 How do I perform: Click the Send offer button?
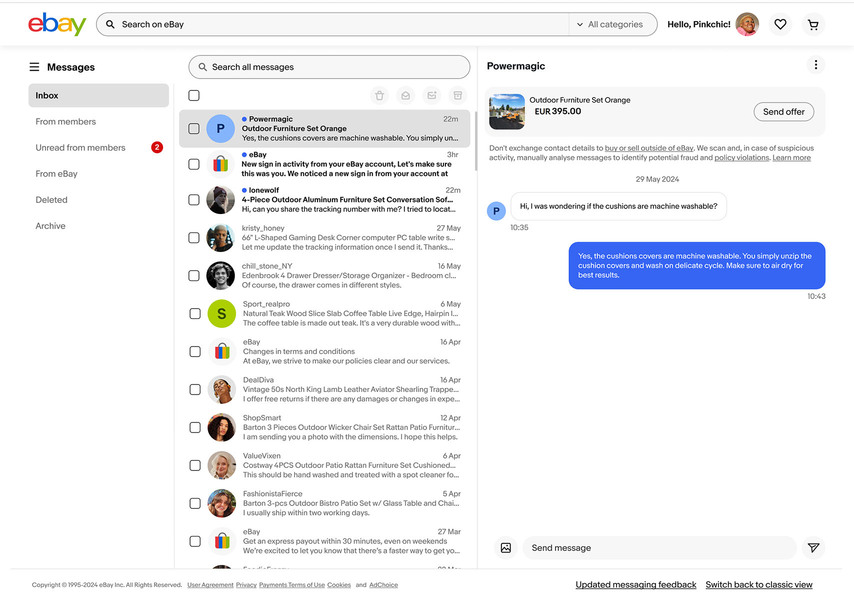point(783,112)
